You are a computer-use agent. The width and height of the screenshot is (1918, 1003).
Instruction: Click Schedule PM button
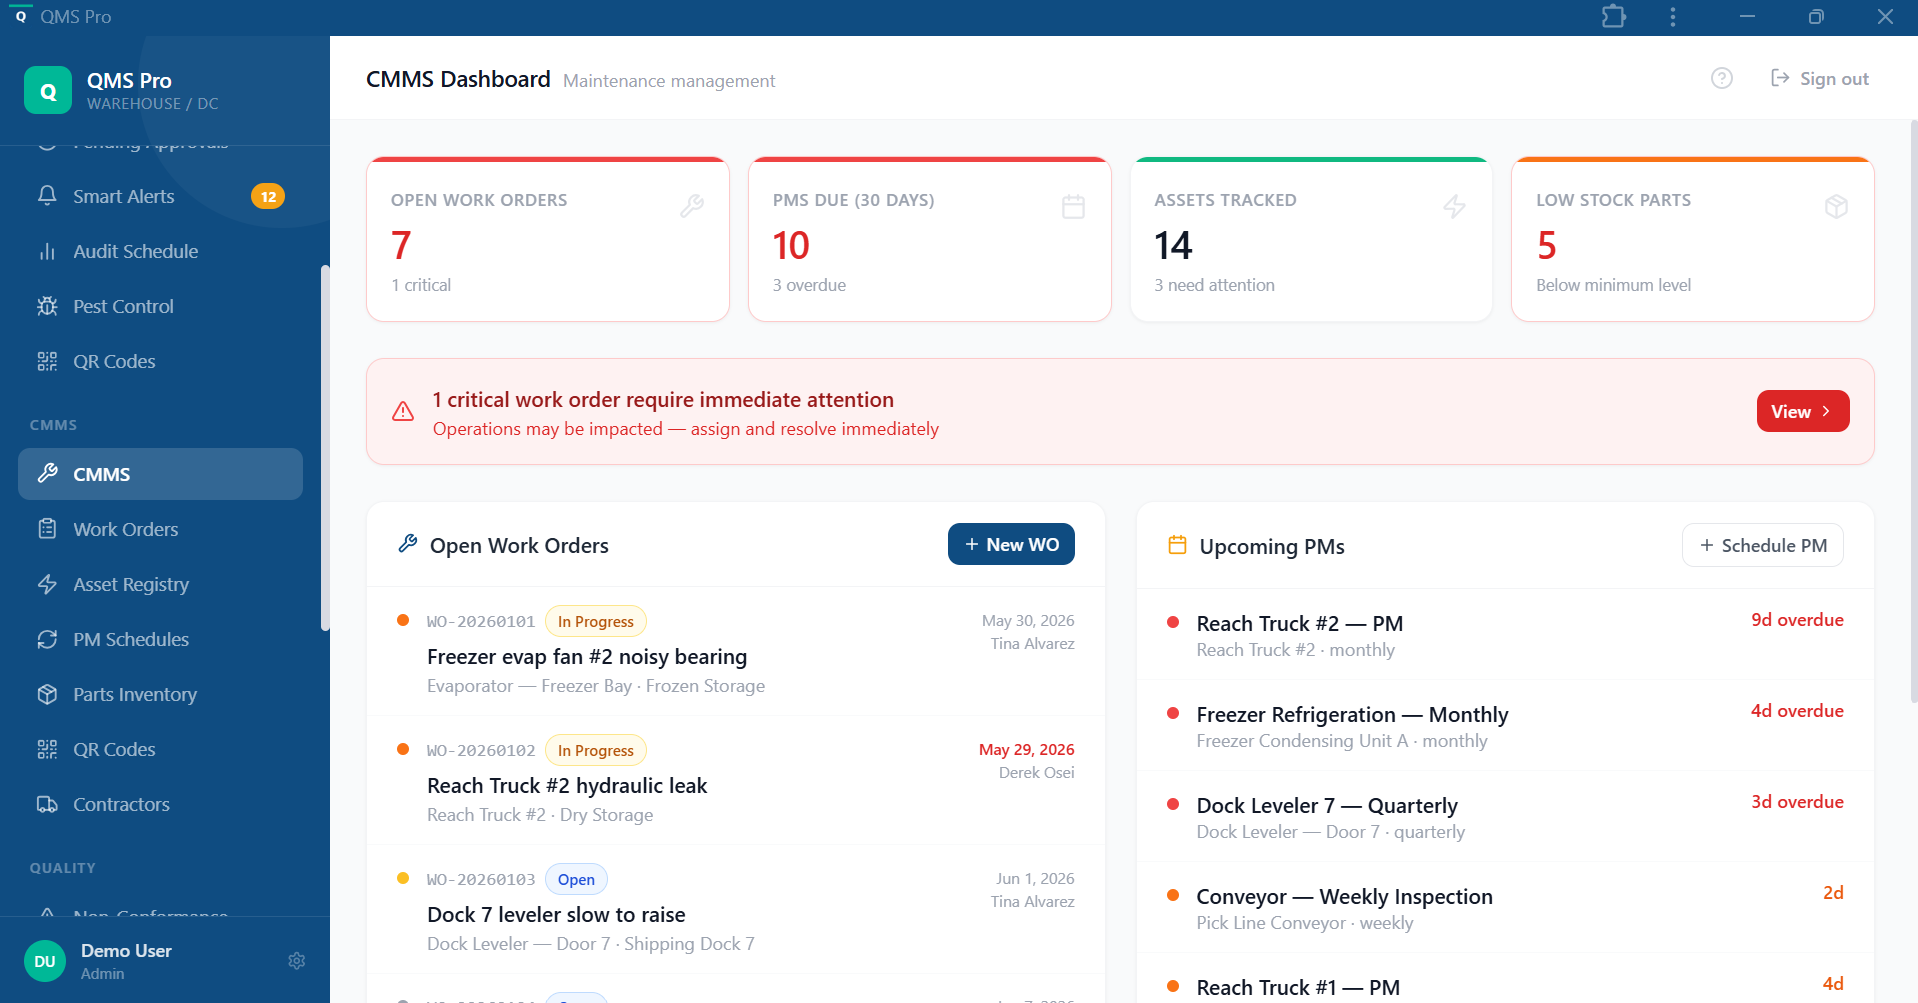pyautogui.click(x=1763, y=545)
